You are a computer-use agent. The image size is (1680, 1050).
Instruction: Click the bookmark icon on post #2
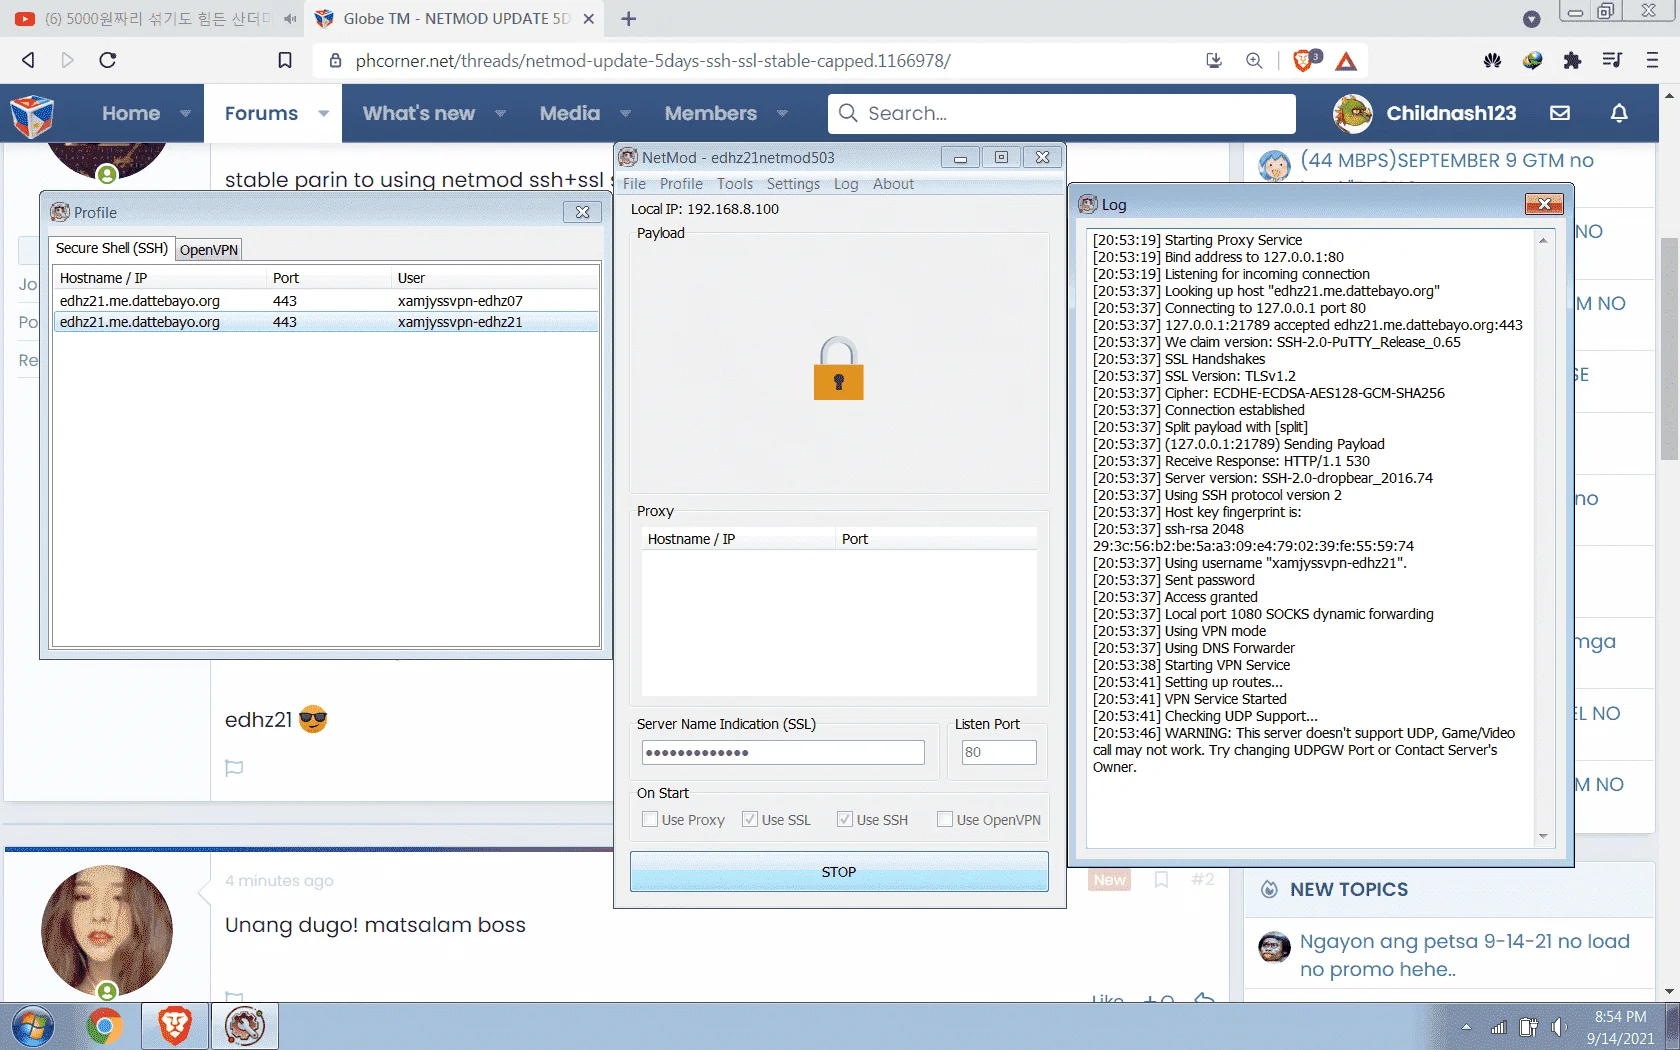point(1161,880)
